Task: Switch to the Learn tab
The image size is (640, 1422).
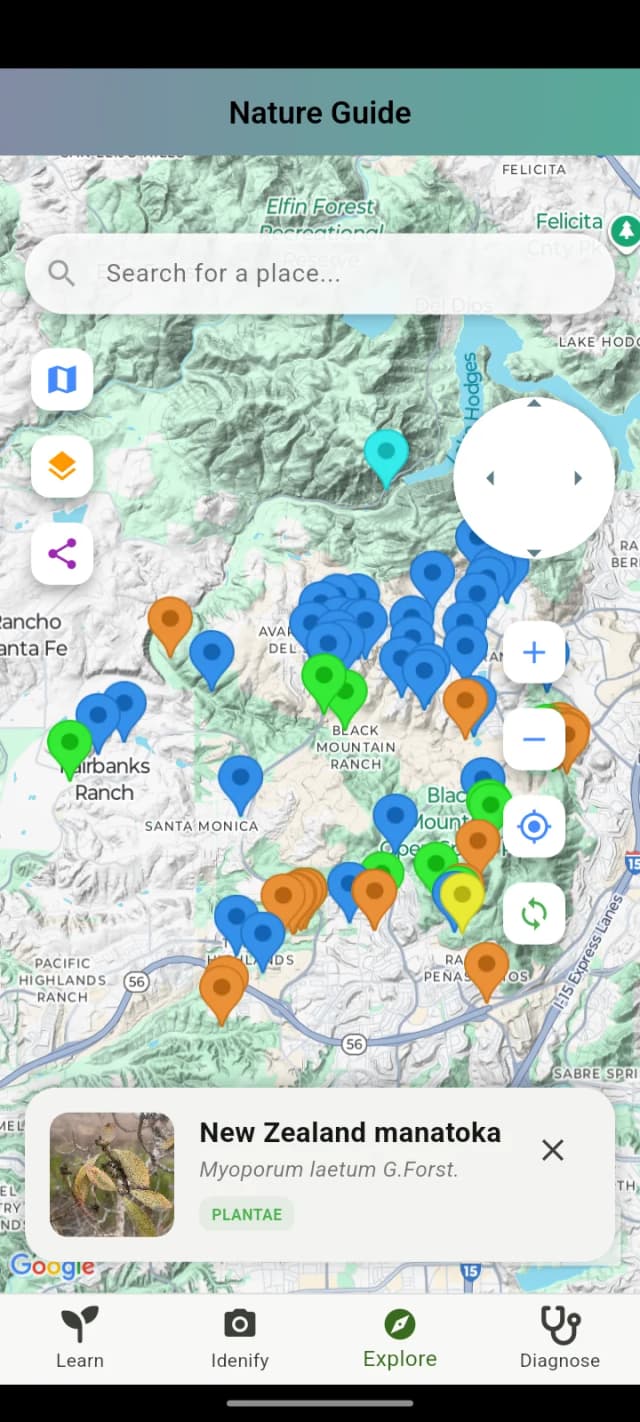Action: [x=80, y=1339]
